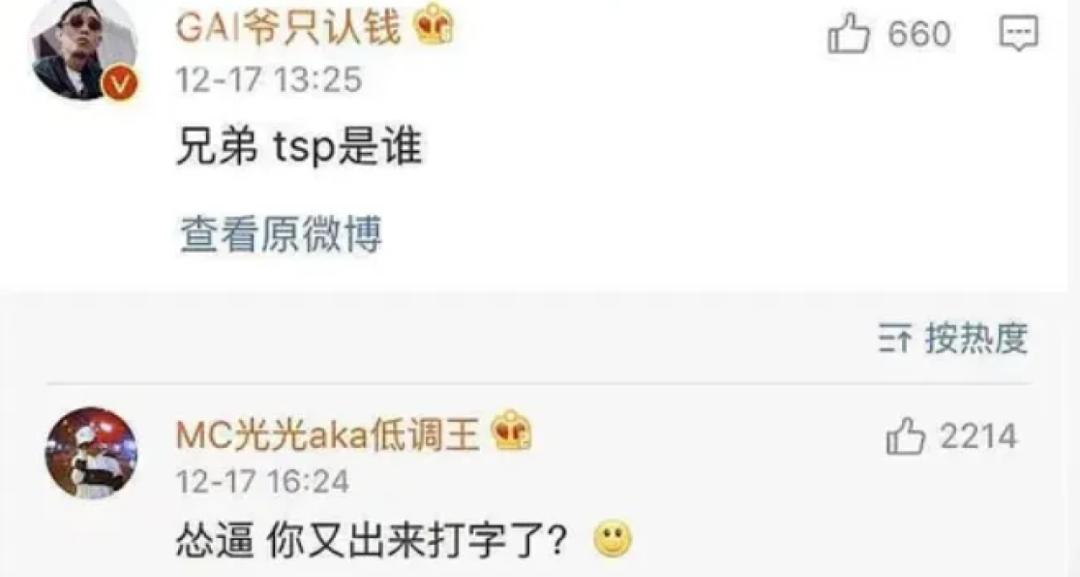Open the 查看原微博 link

280,233
